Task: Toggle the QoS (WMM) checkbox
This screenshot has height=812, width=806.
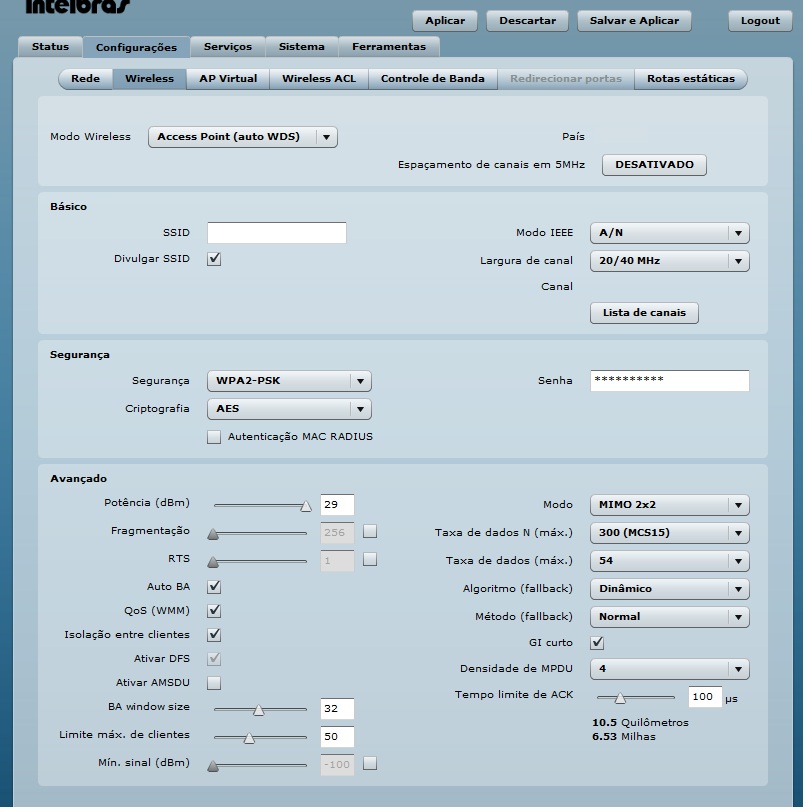Action: coord(214,611)
